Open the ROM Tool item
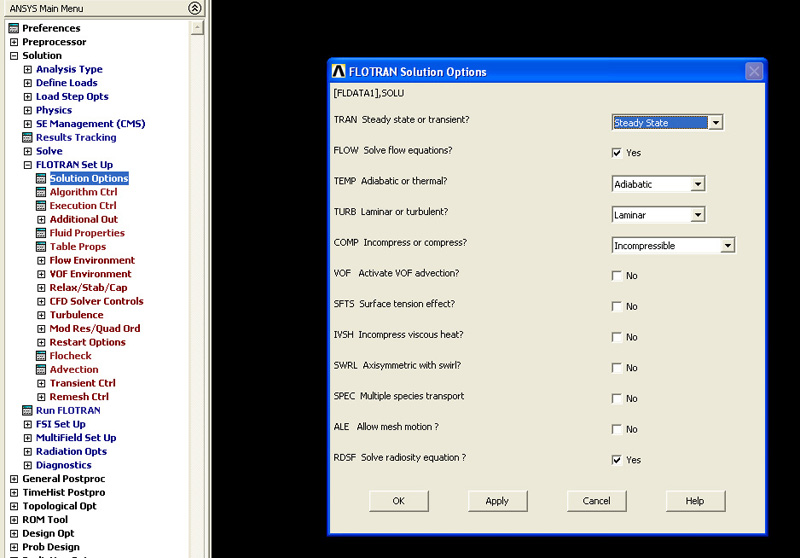The width and height of the screenshot is (800, 558). [44, 520]
